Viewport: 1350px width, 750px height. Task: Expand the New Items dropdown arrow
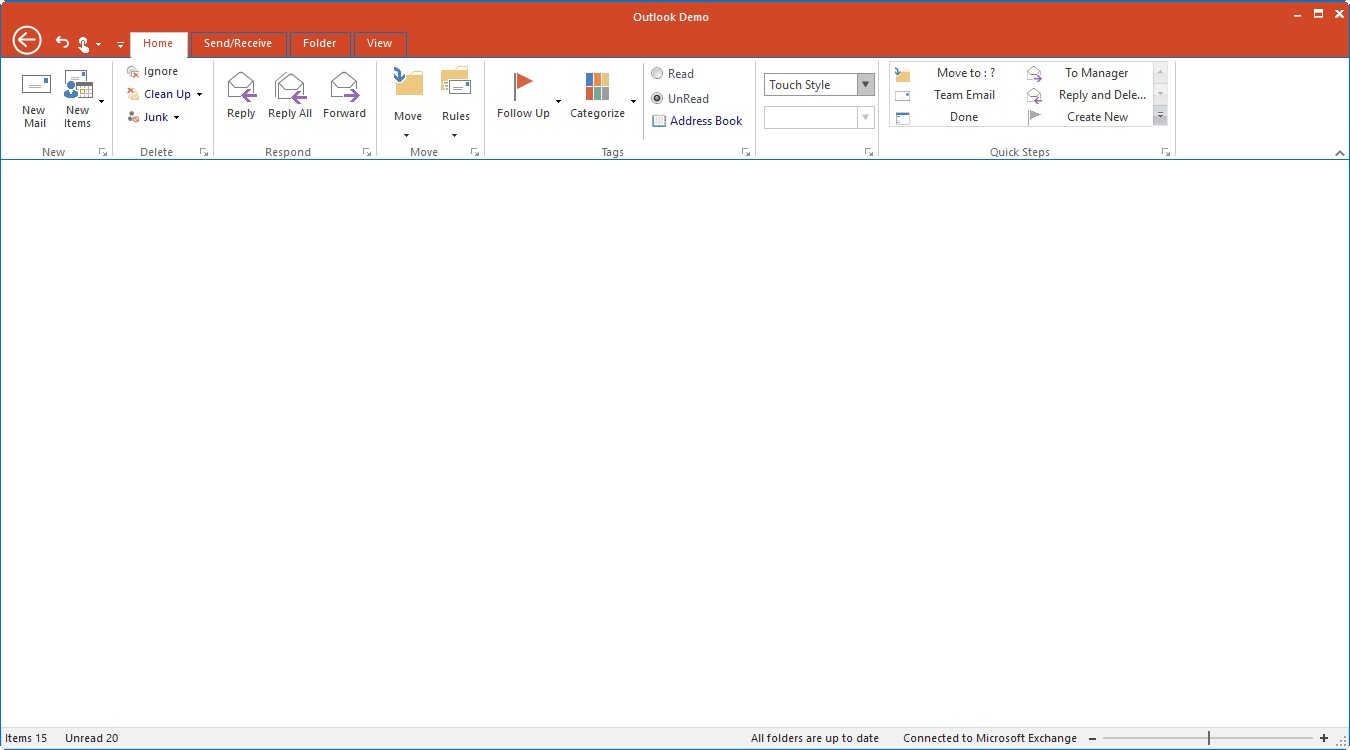[x=101, y=101]
